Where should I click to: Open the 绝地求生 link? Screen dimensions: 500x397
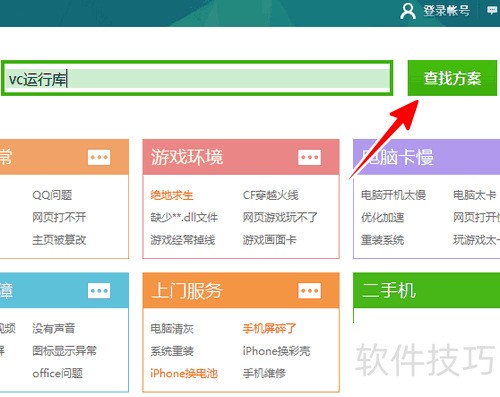click(172, 195)
